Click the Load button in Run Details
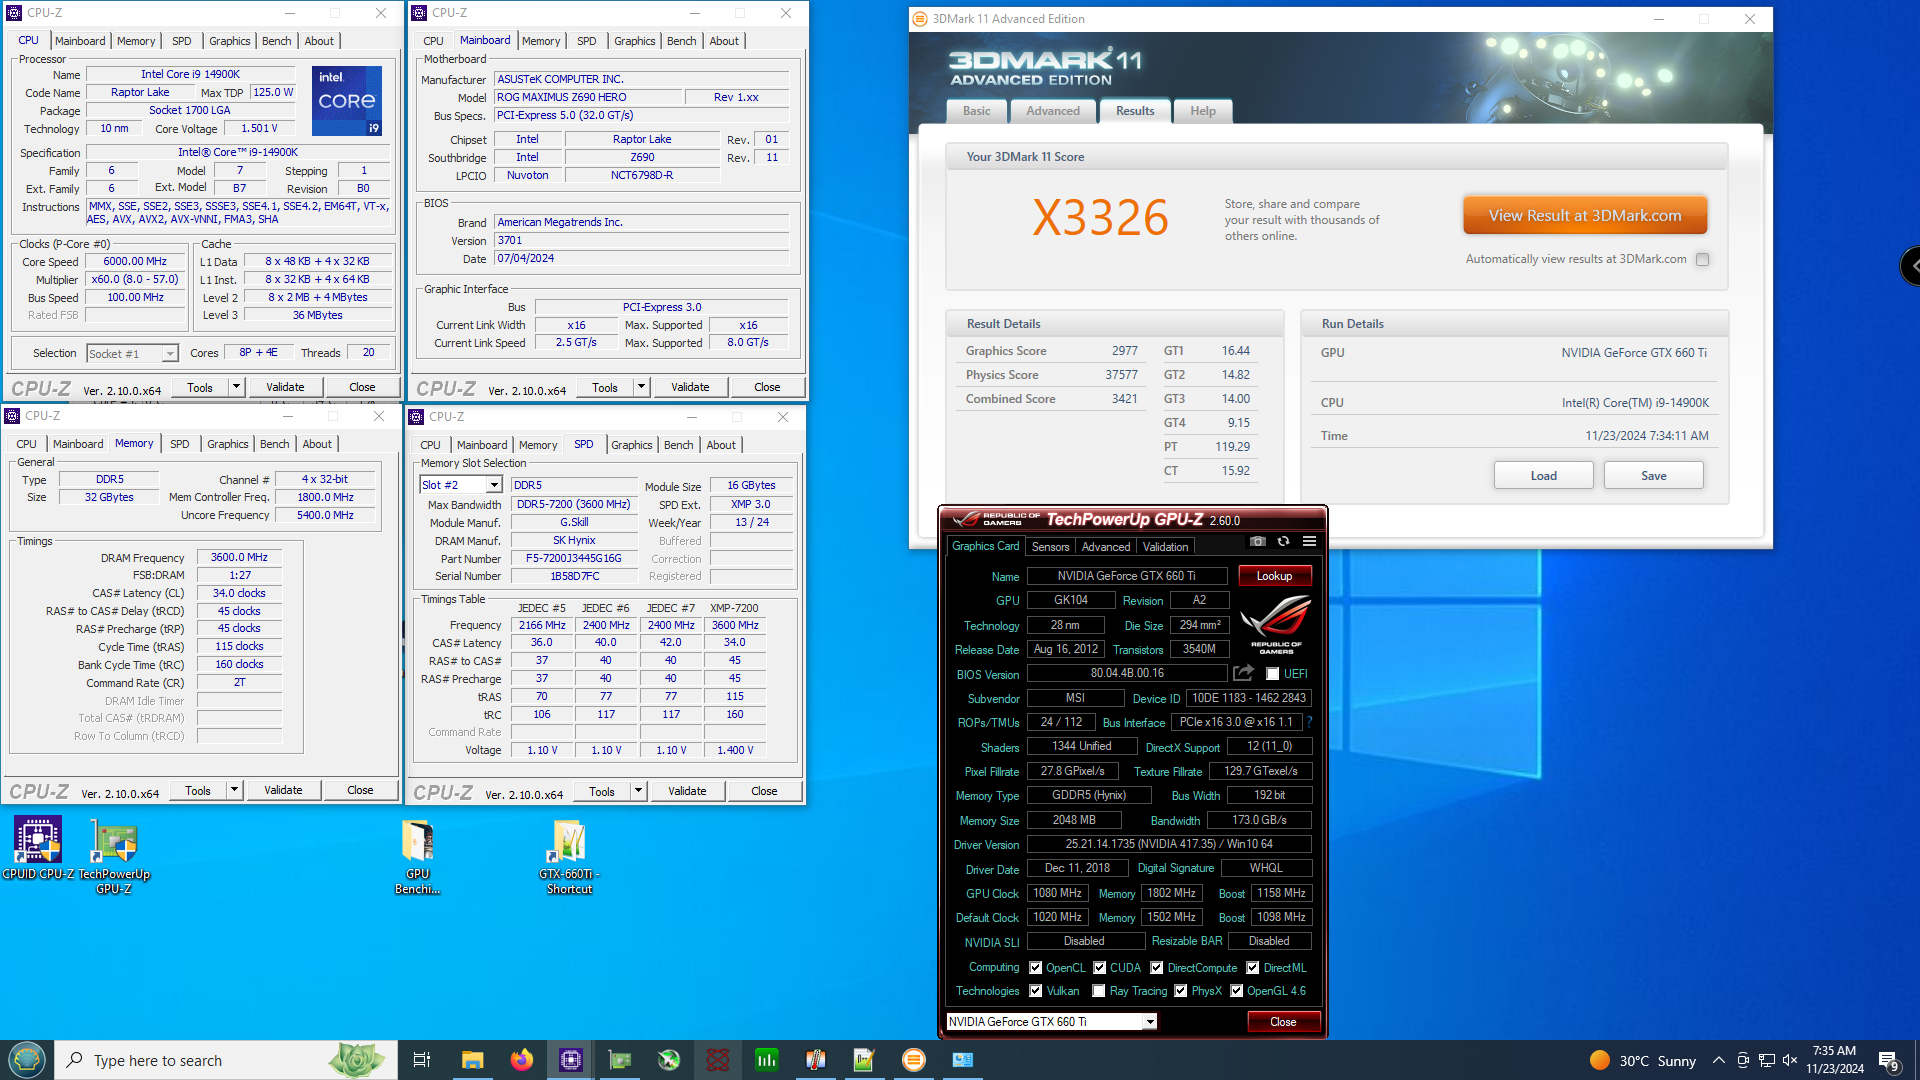The image size is (1920, 1080). [1543, 475]
